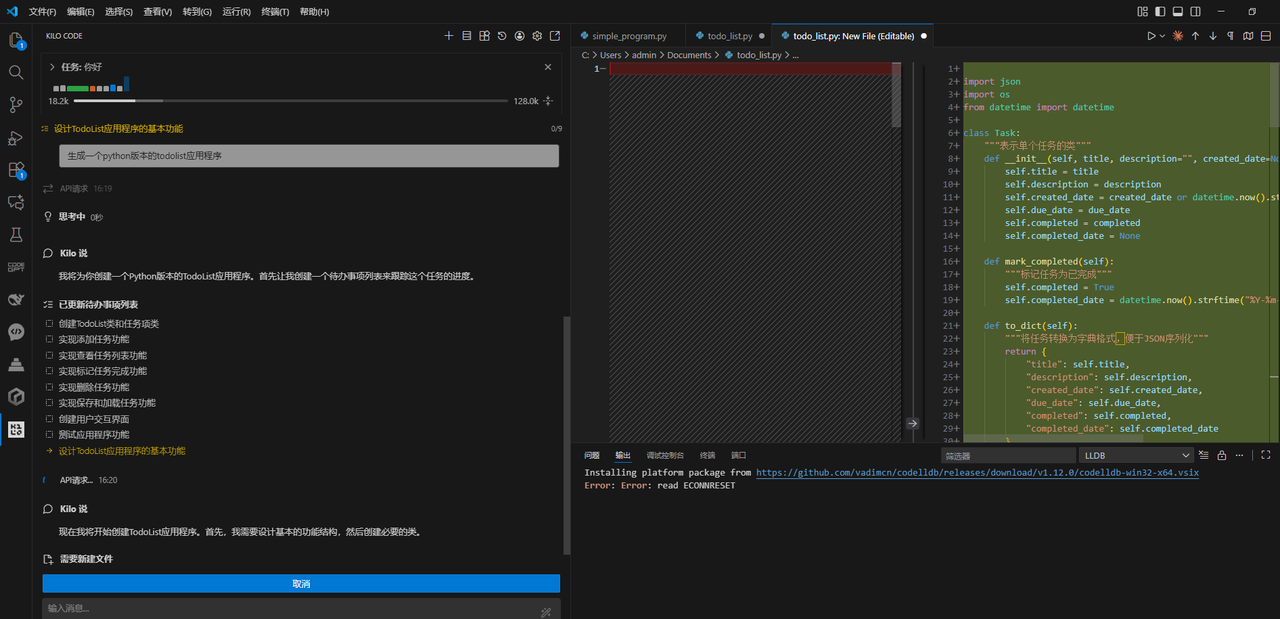Viewport: 1280px width, 619px height.
Task: Select the Source Control icon in activity bar
Action: (x=15, y=104)
